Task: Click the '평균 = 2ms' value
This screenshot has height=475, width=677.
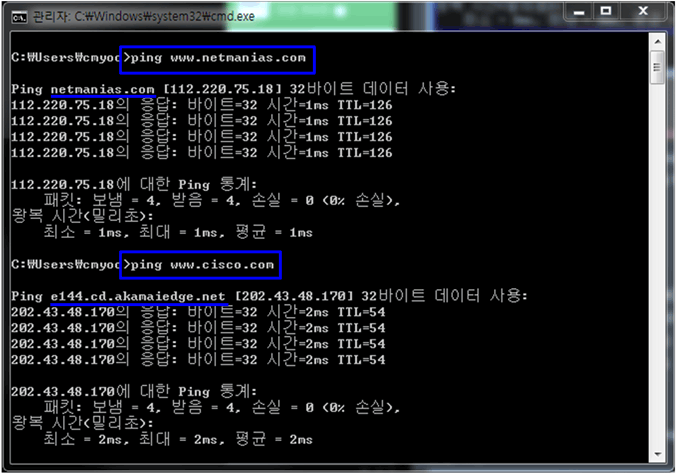Action: [274, 439]
